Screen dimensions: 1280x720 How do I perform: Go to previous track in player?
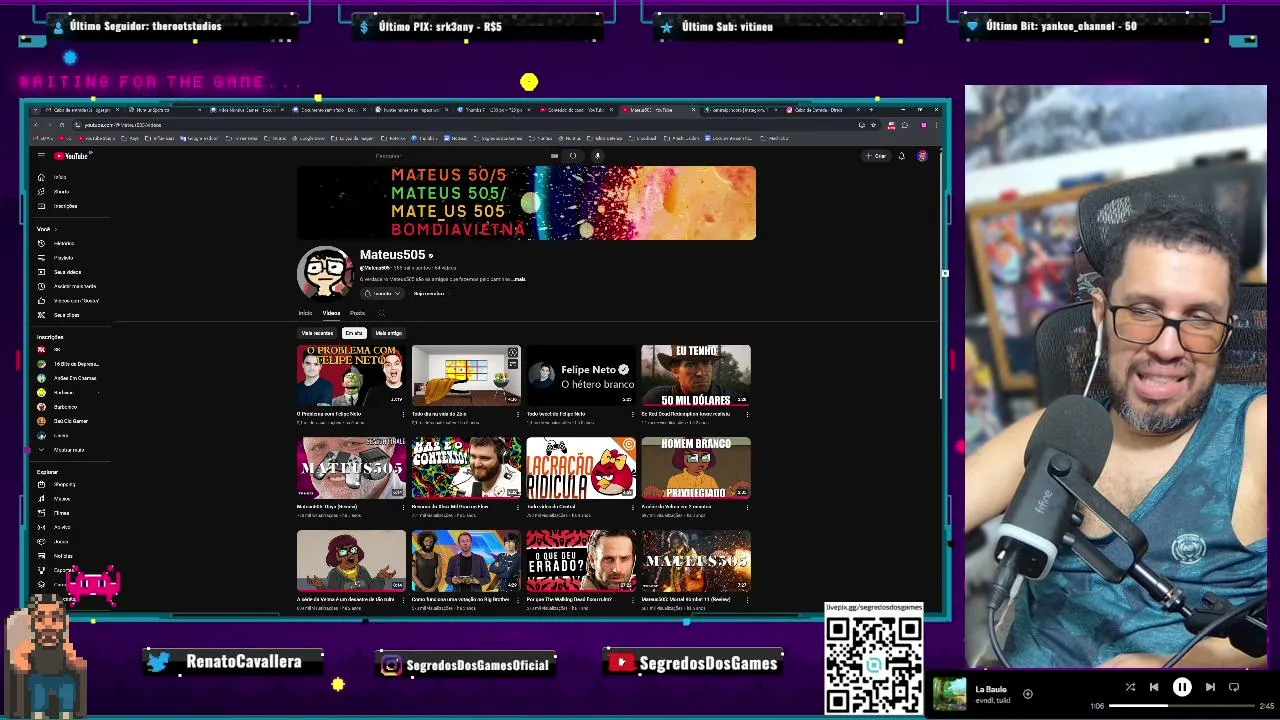pos(1154,687)
